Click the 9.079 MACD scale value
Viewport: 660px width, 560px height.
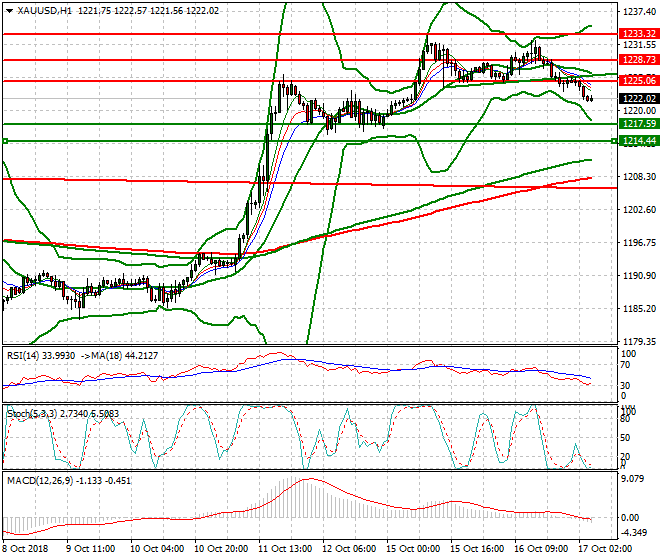[633, 479]
